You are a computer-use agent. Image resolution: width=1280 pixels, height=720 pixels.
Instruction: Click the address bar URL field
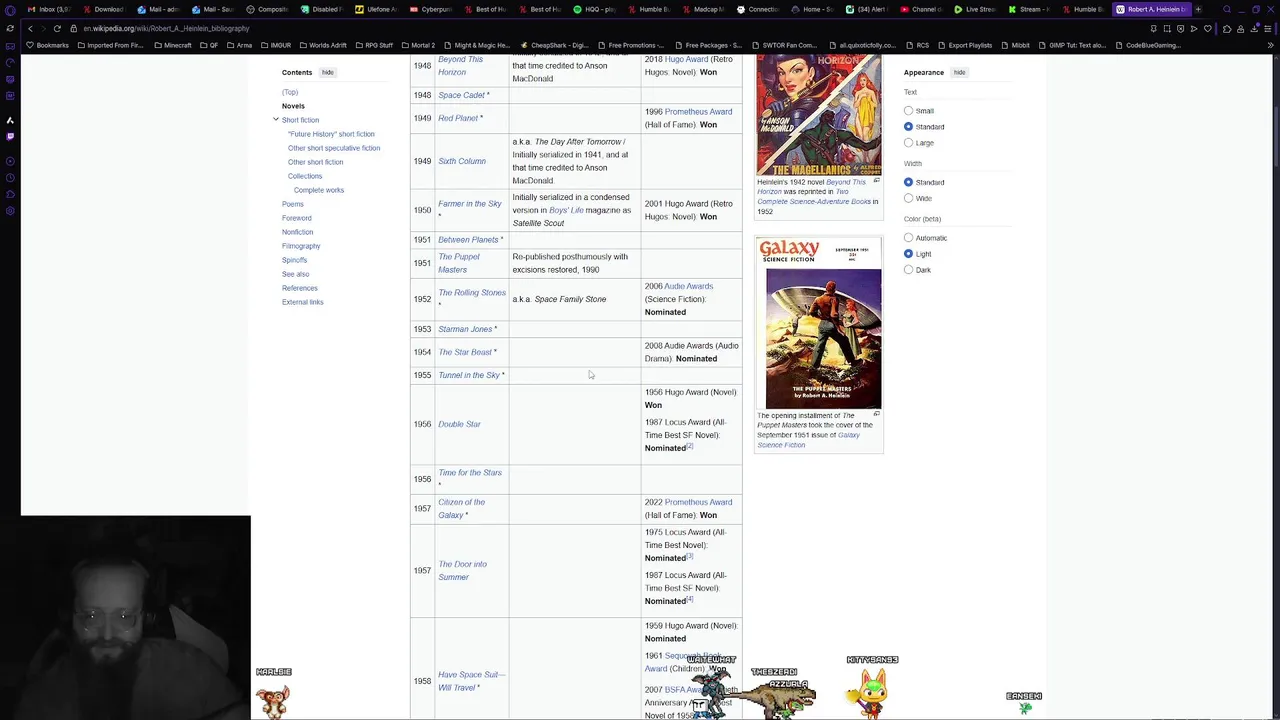(x=600, y=28)
